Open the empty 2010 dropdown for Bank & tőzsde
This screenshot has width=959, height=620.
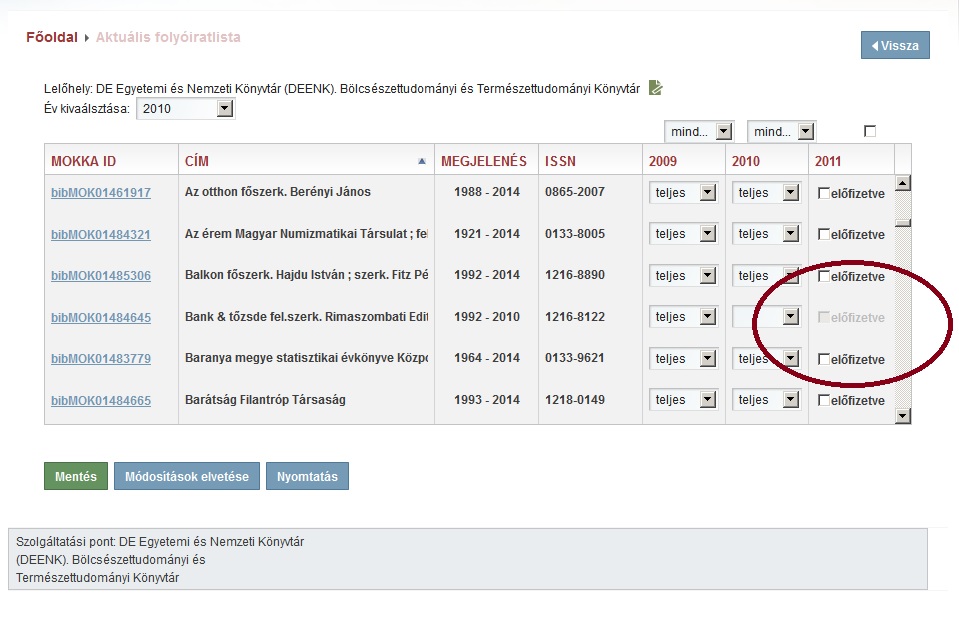point(766,317)
